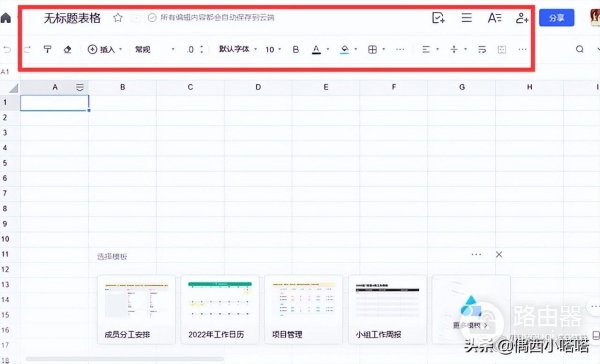Click the selected cell A1
Image resolution: width=600 pixels, height=364 pixels.
pos(54,103)
